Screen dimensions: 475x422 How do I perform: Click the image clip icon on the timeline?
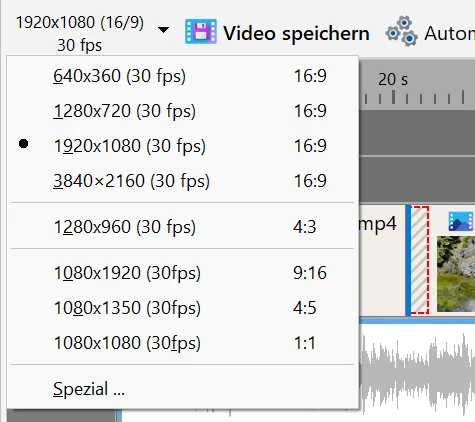coord(461,221)
